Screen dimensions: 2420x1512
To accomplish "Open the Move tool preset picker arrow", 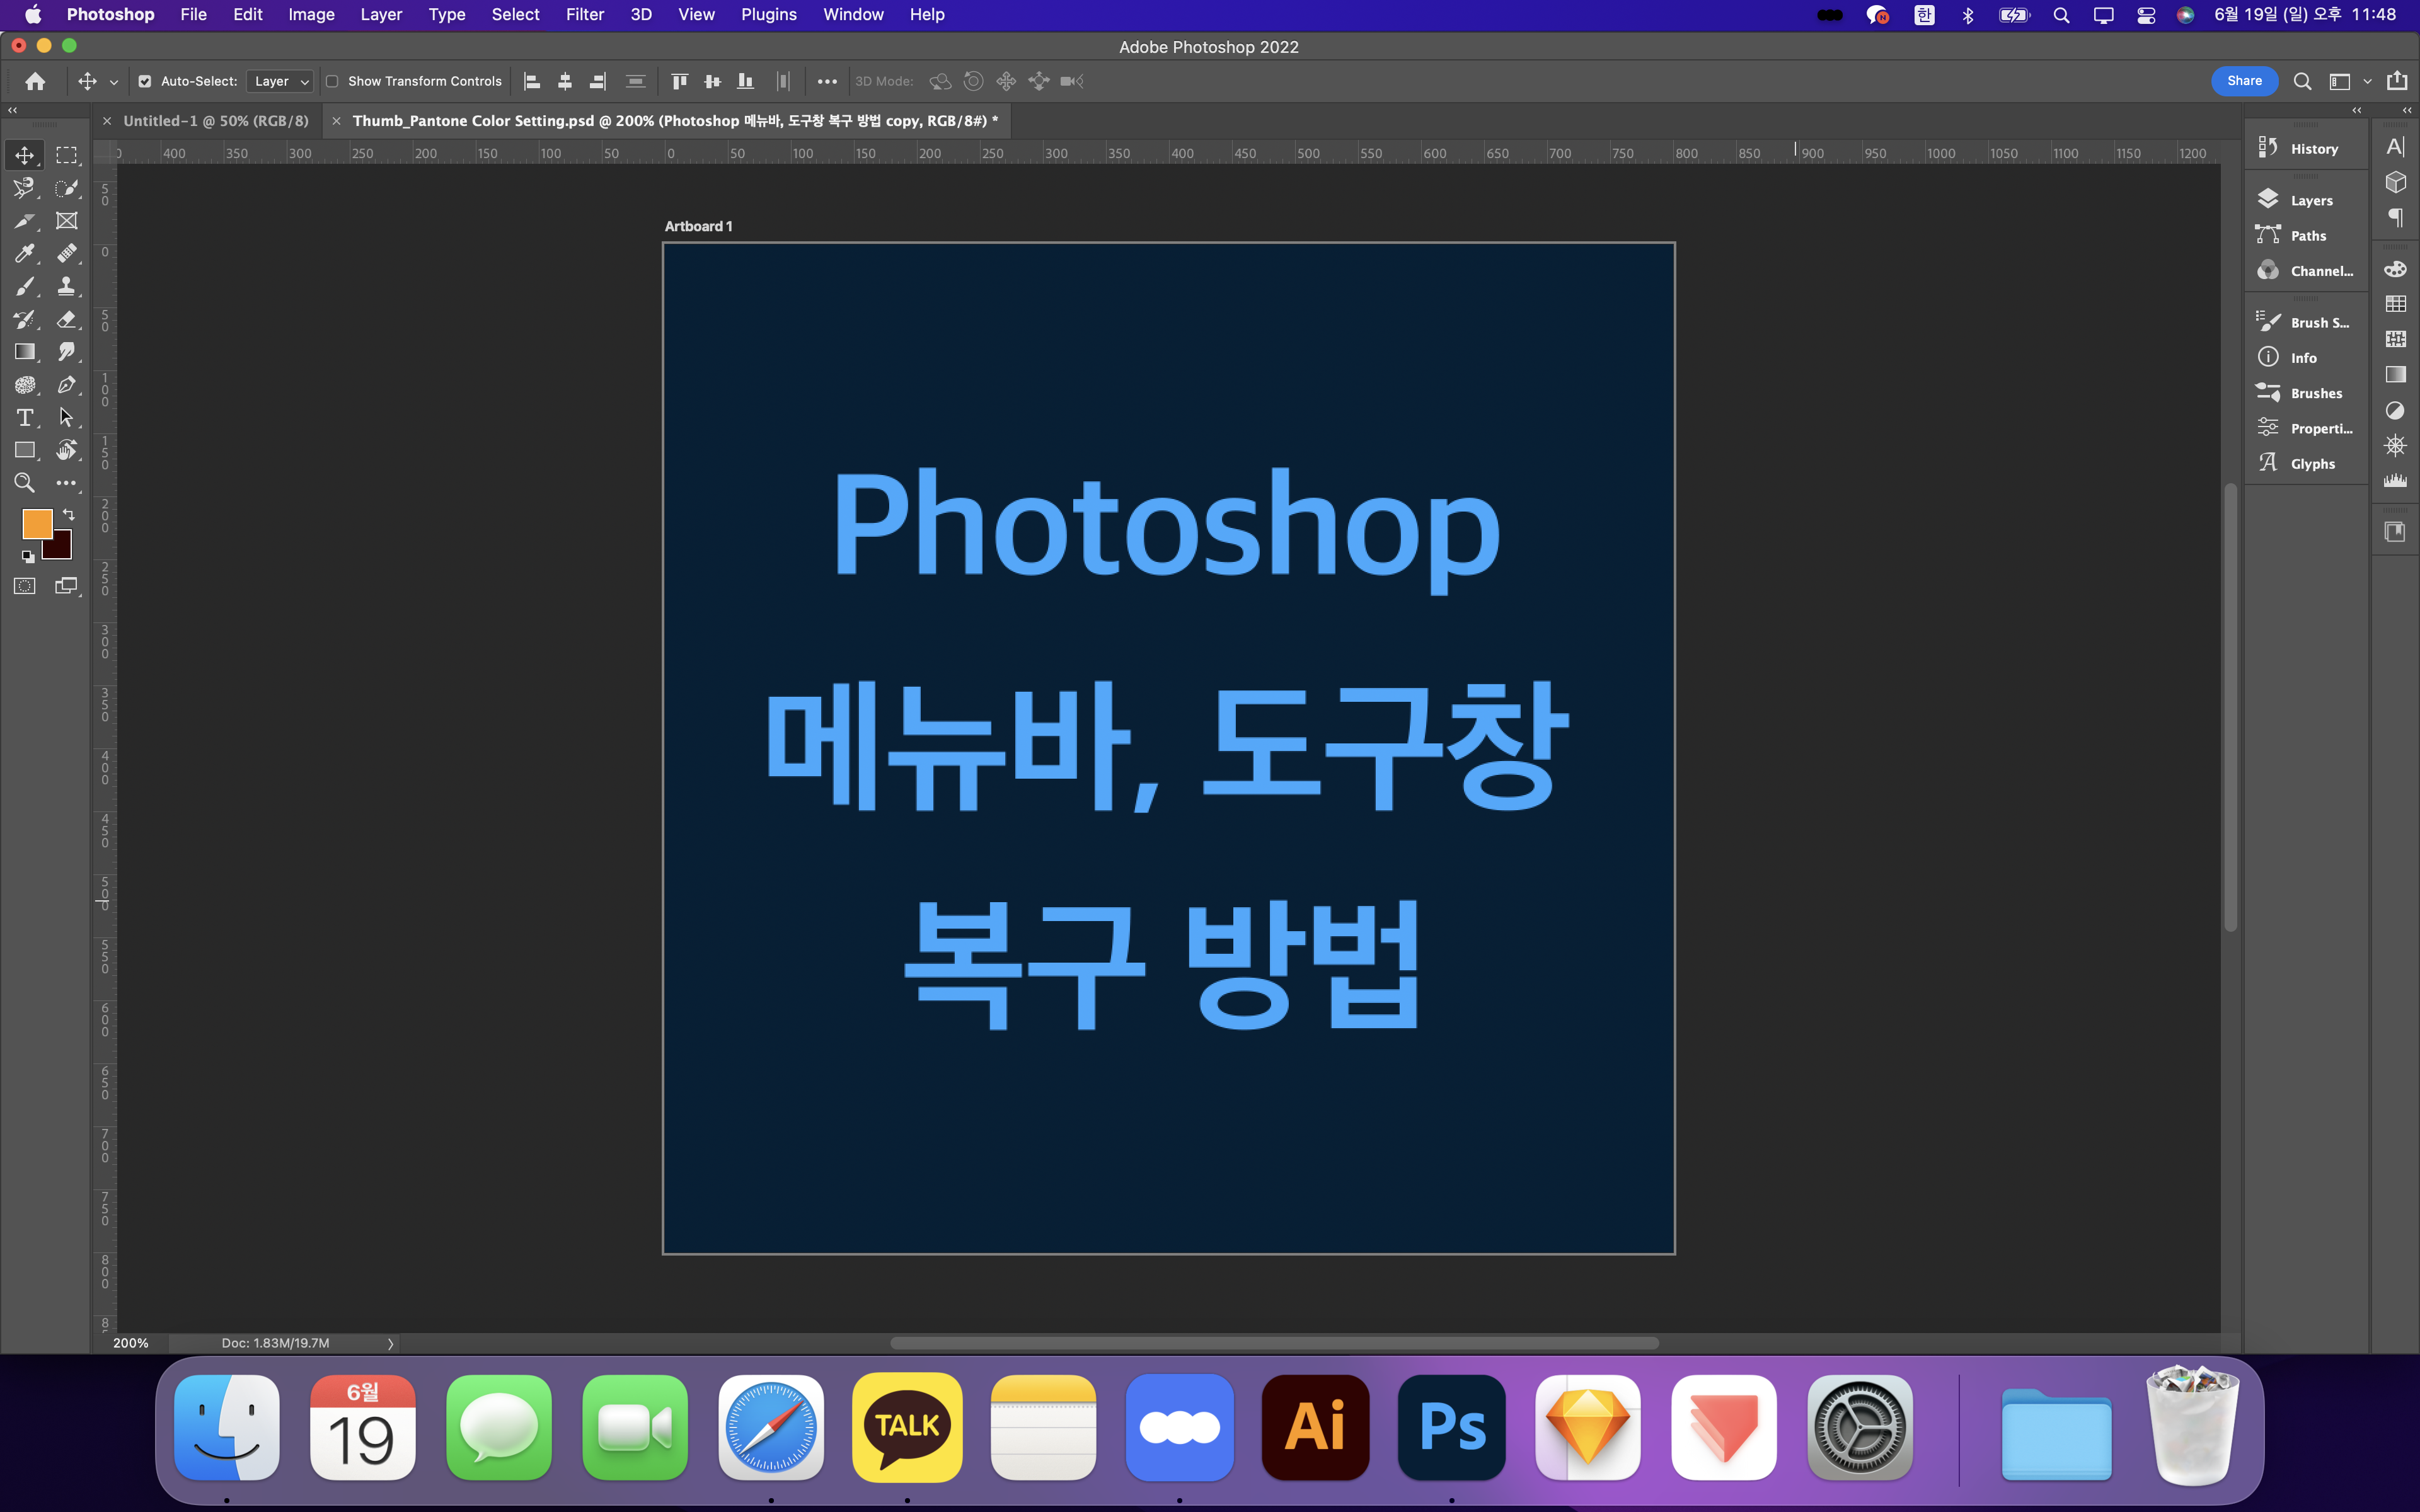I will pos(114,82).
